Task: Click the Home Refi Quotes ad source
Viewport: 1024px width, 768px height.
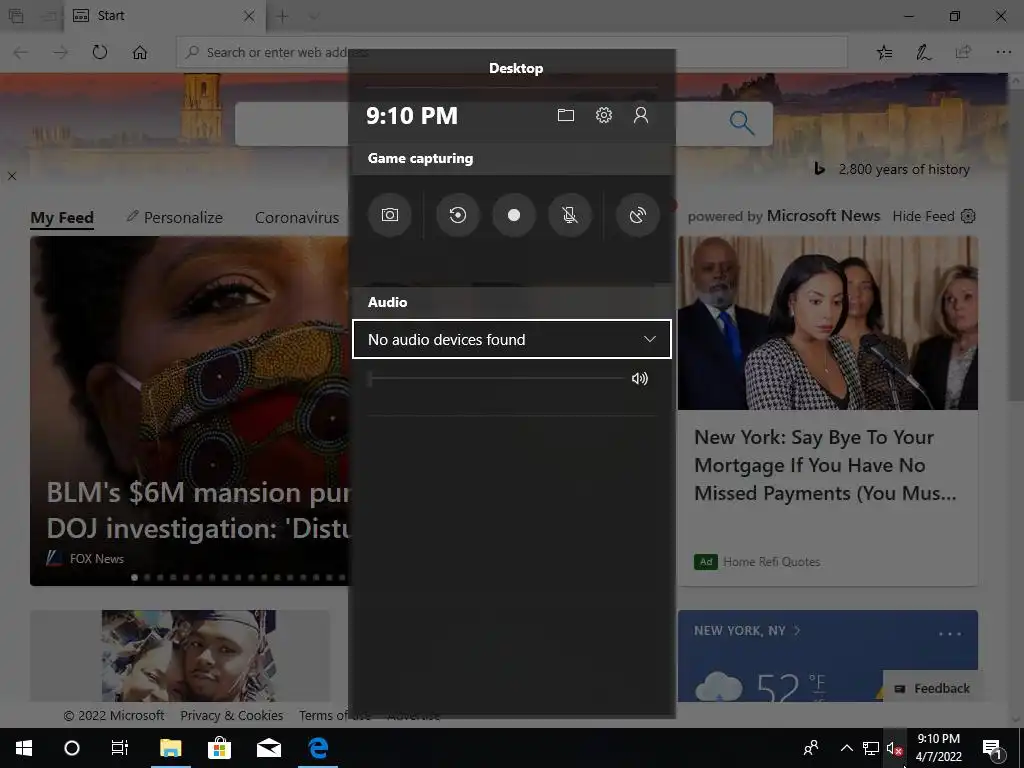Action: pyautogui.click(x=771, y=562)
